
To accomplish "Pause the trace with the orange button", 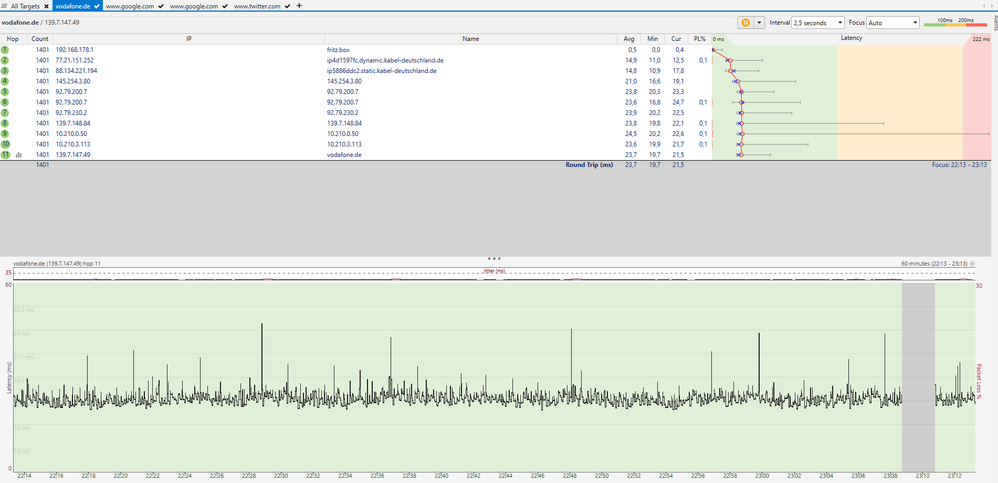I will (745, 22).
